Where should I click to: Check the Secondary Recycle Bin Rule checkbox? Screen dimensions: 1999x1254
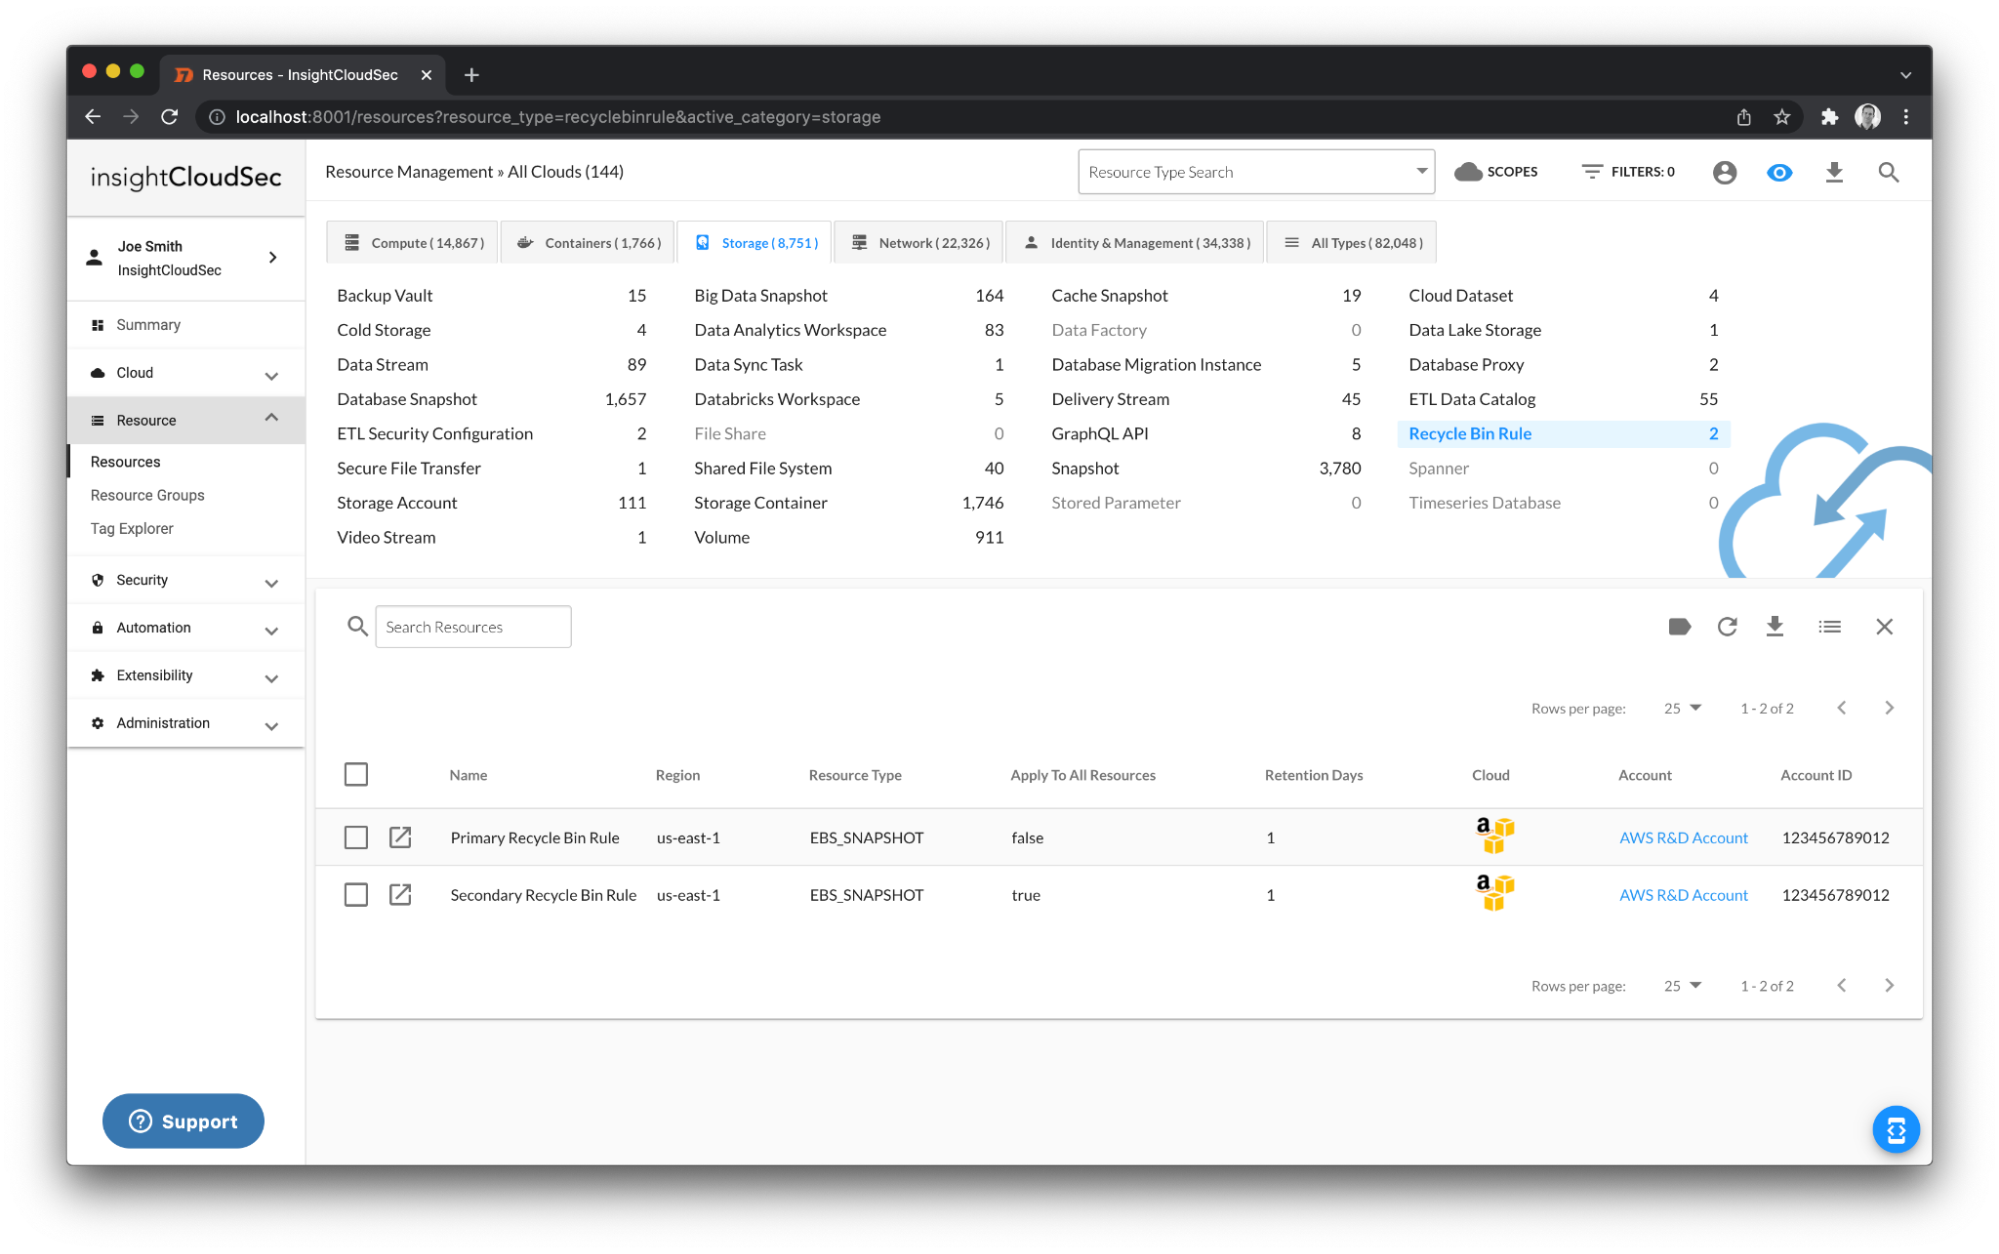[x=356, y=894]
